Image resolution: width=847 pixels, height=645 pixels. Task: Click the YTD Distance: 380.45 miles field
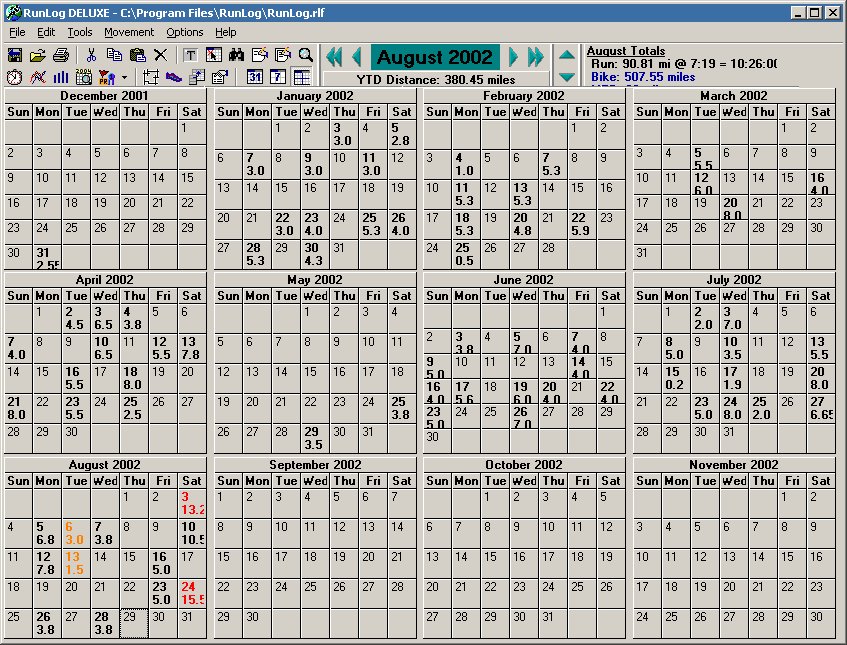[436, 79]
